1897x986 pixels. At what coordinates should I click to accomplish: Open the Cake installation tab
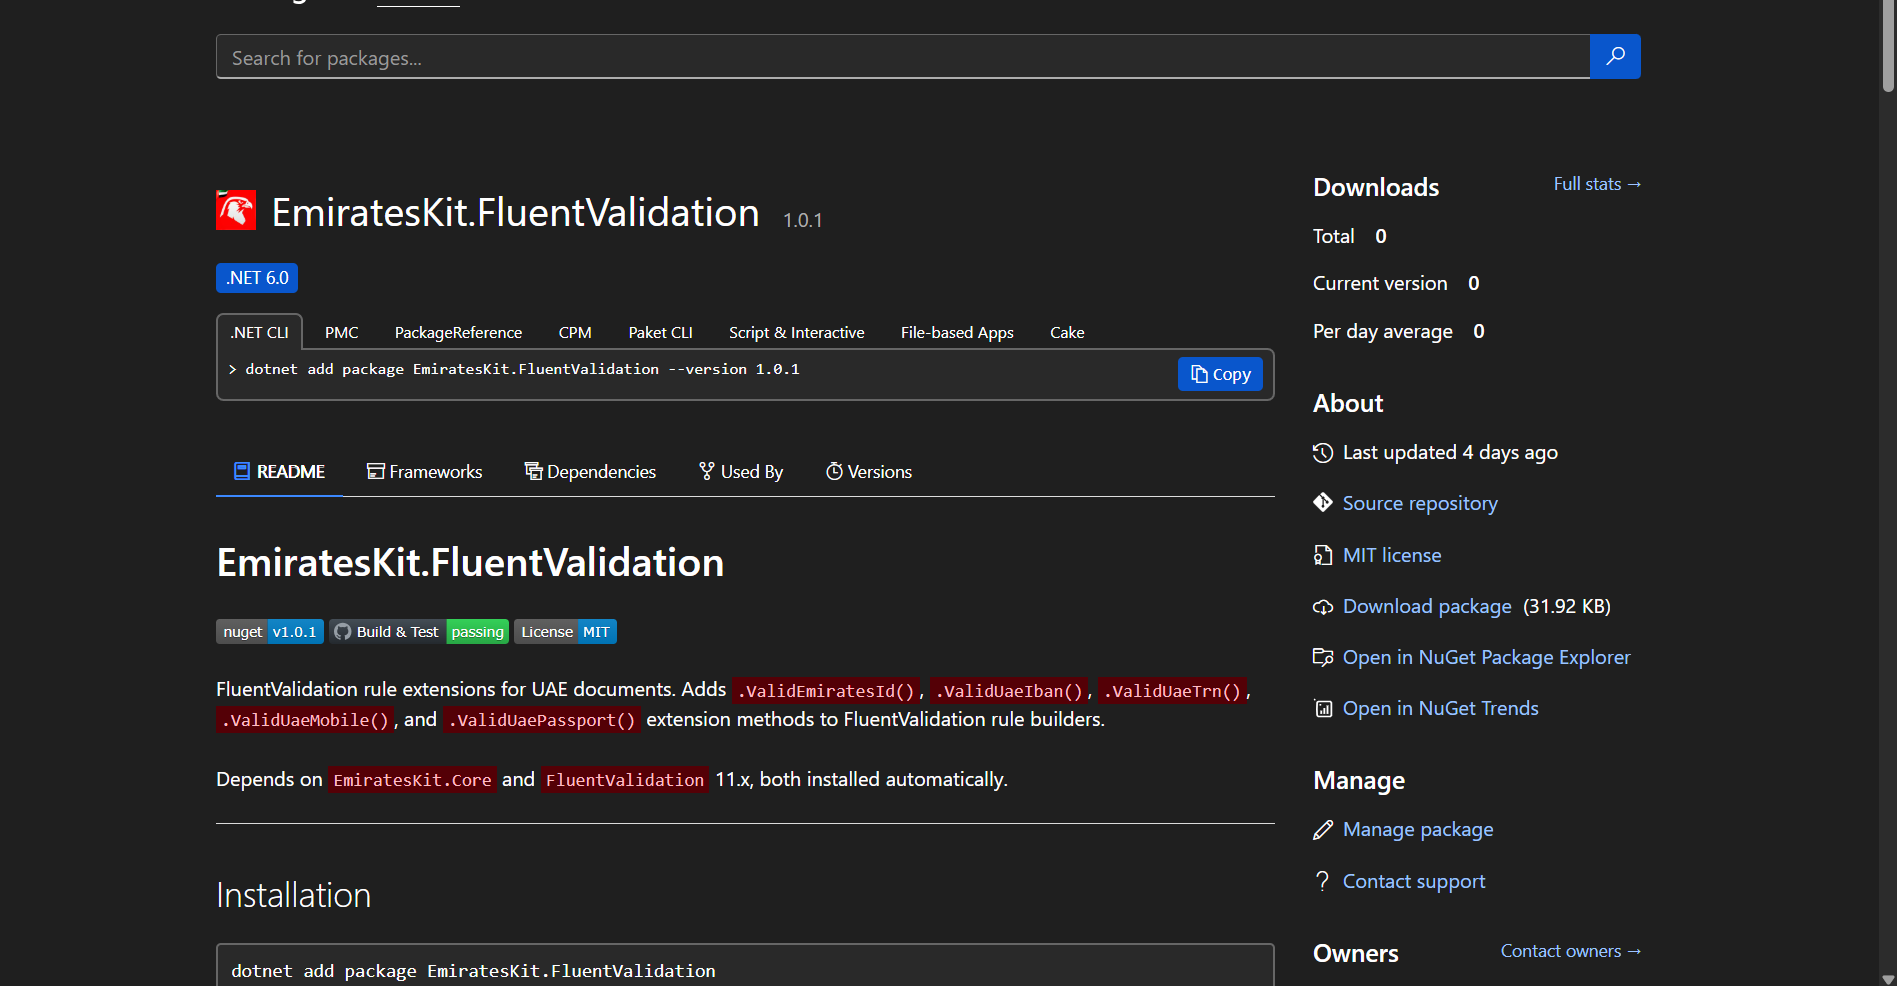click(x=1066, y=332)
